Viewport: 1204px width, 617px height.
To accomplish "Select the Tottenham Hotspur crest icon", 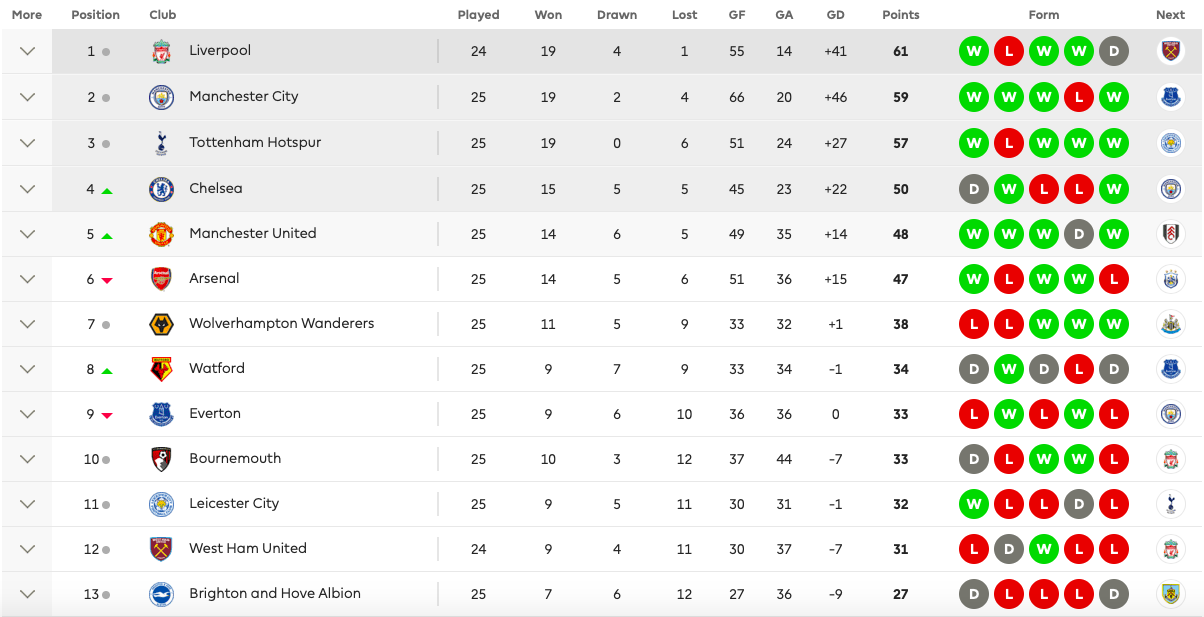I will [161, 143].
